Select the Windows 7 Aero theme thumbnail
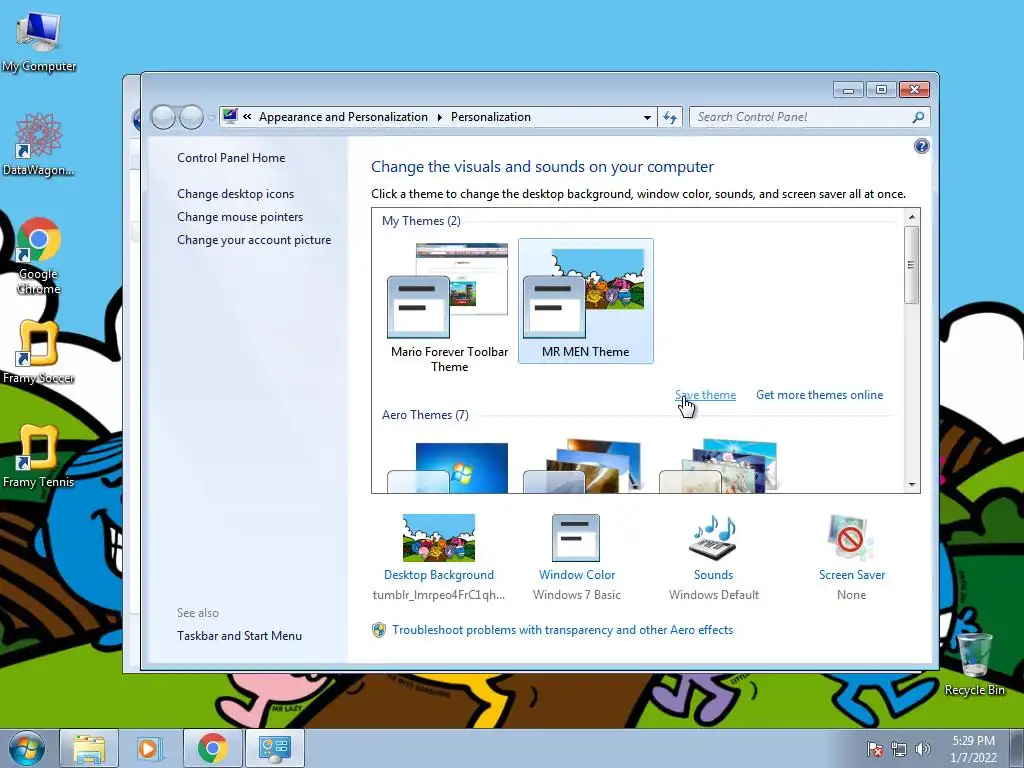This screenshot has height=768, width=1024. click(448, 467)
